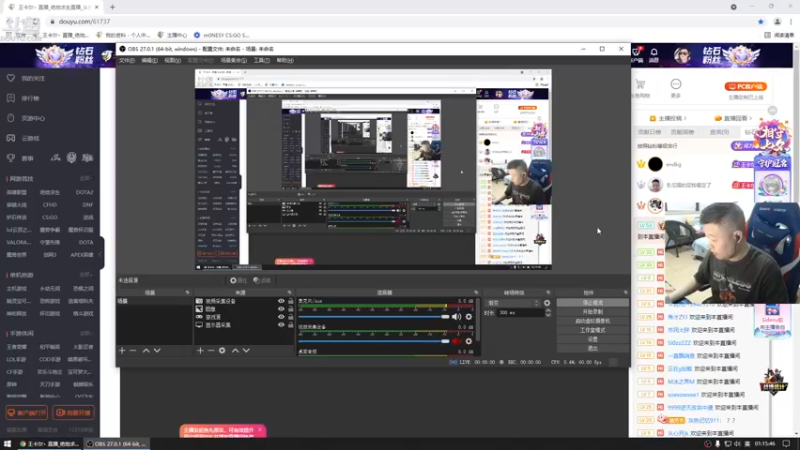The width and height of the screenshot is (800, 450).
Task: Click the orange PC客户端 button
Action: [745, 87]
